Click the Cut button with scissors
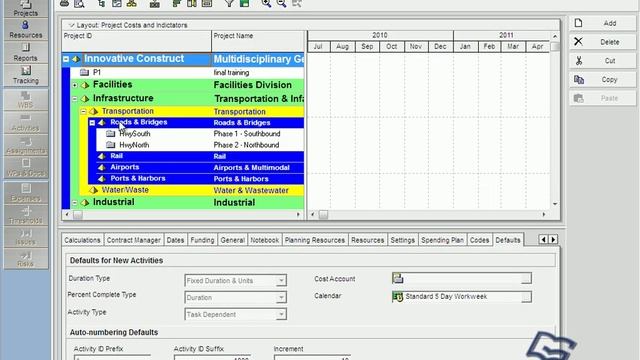Screen dimensions: 640x360 [x=602, y=61]
